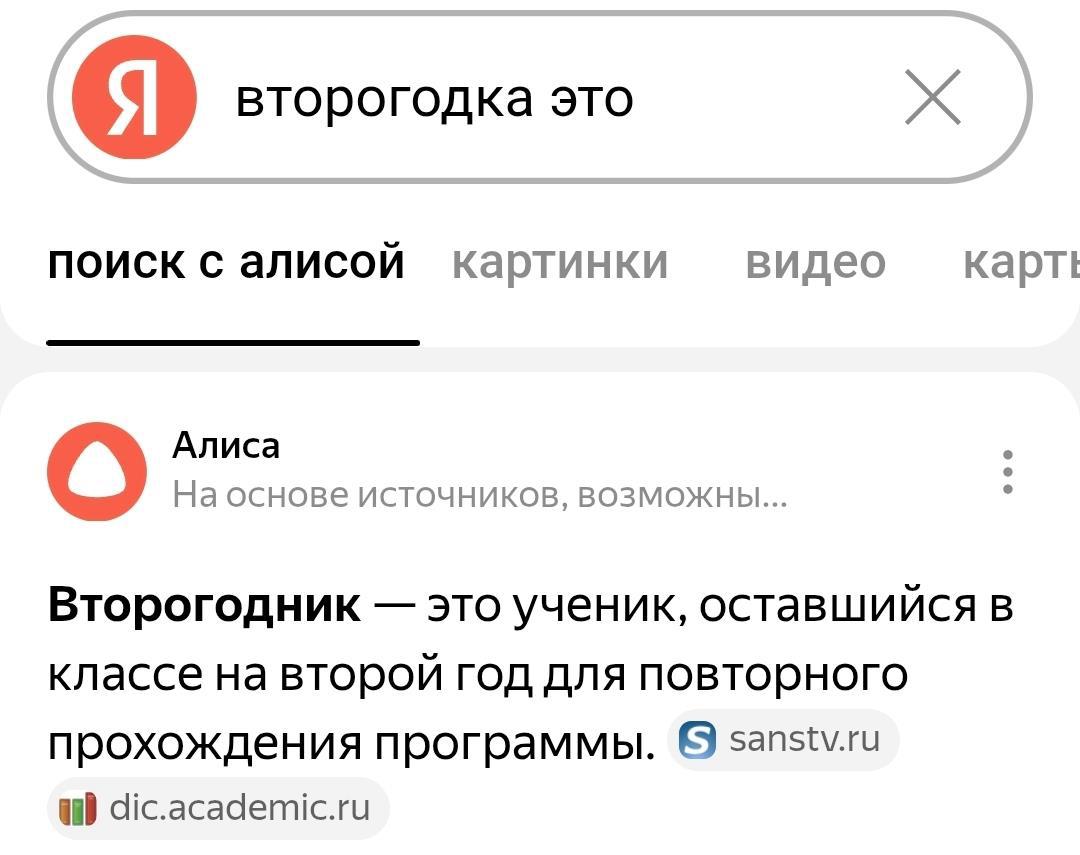The height and width of the screenshot is (855, 1080).
Task: Follow the dic.academic.ru source link
Action: click(239, 806)
